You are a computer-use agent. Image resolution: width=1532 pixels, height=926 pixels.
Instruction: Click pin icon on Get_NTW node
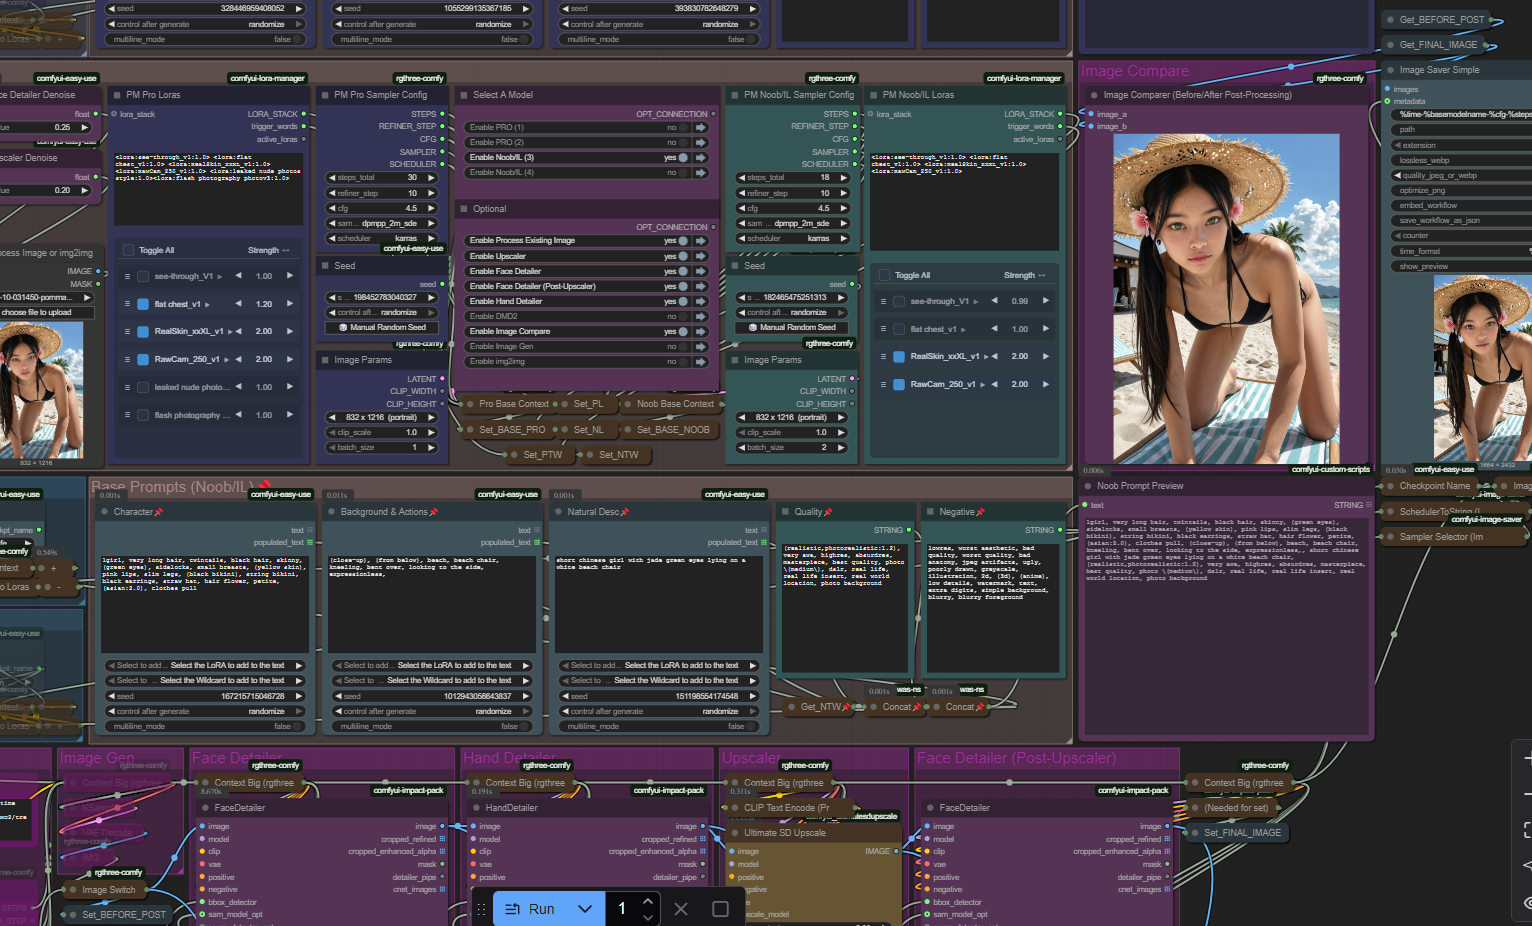(x=847, y=707)
